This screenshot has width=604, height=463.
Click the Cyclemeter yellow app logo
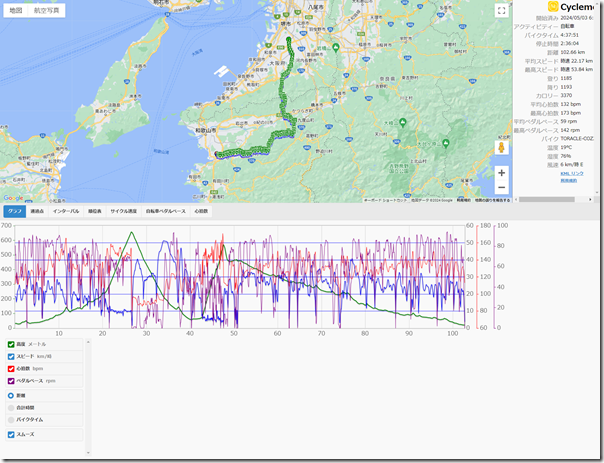553,7
